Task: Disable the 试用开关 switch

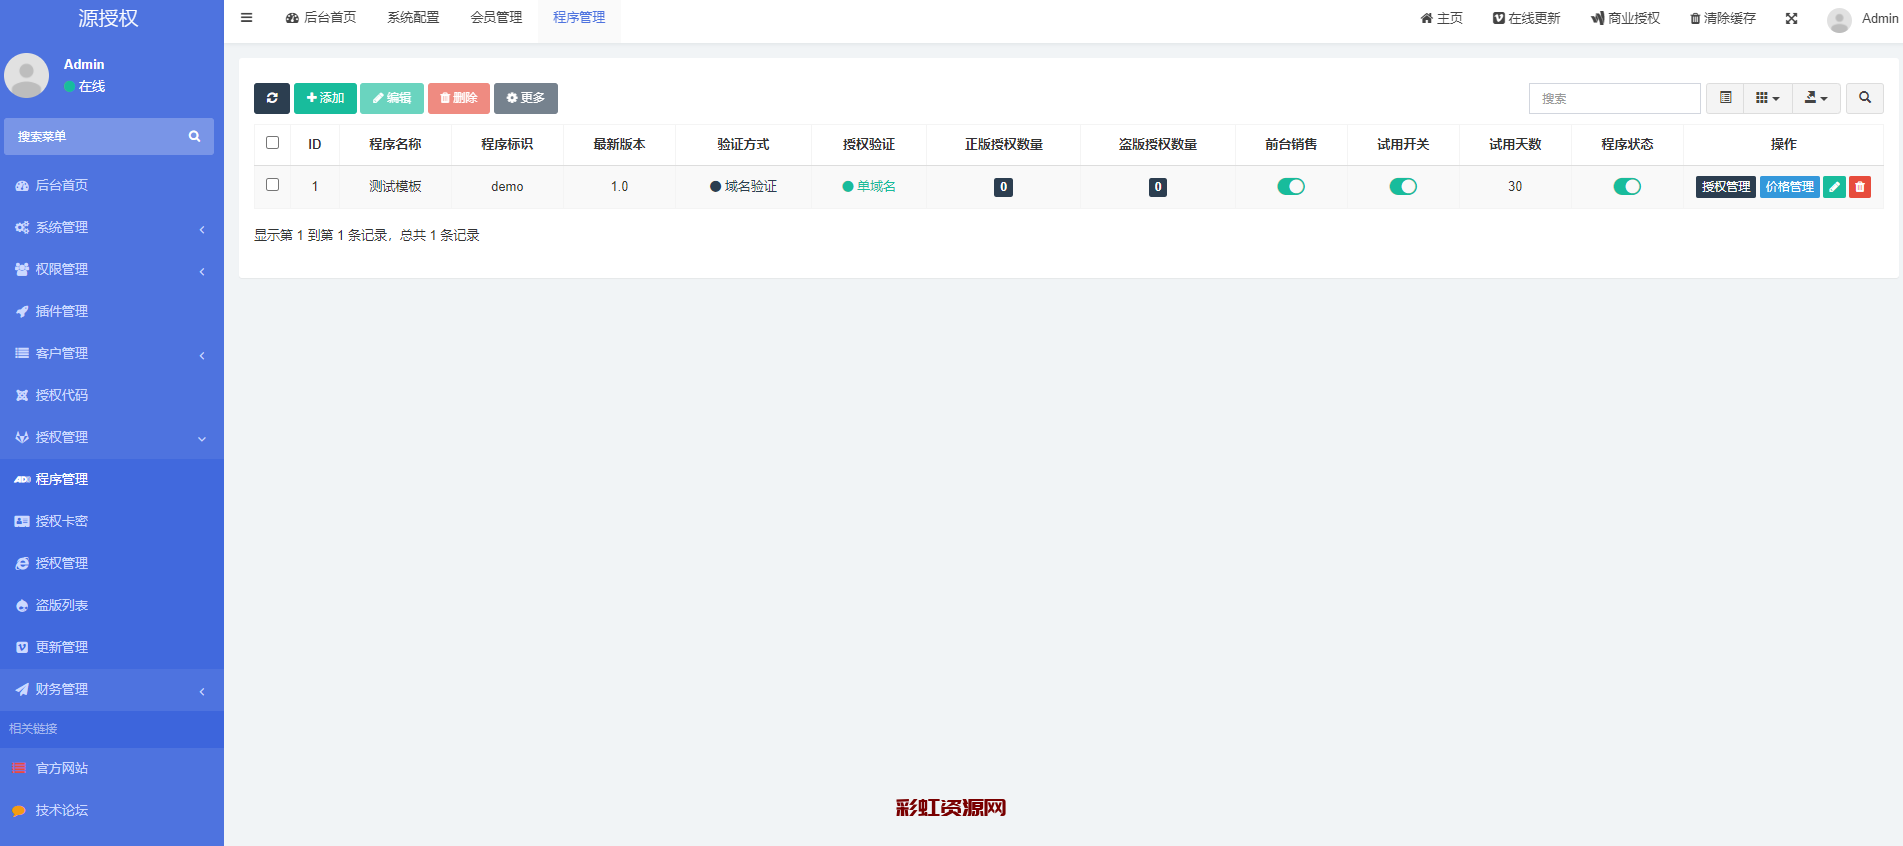Action: click(1403, 187)
